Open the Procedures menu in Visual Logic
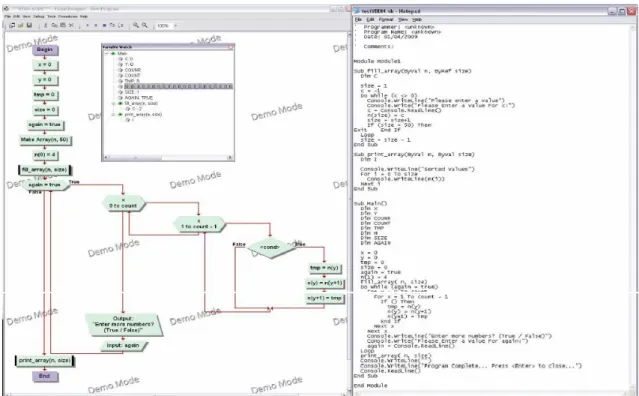The height and width of the screenshot is (396, 639). click(68, 16)
